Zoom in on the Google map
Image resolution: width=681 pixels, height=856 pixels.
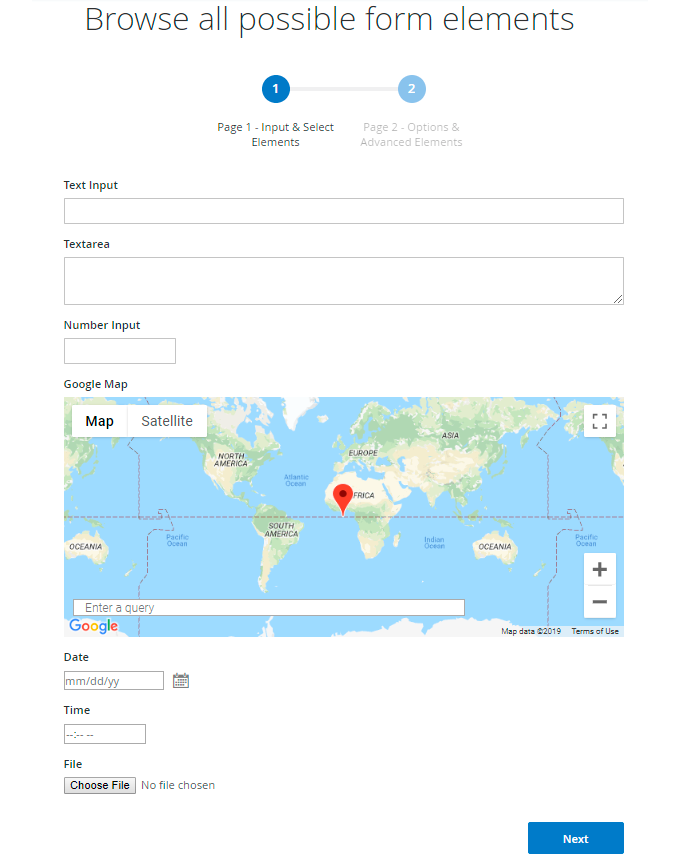(600, 570)
